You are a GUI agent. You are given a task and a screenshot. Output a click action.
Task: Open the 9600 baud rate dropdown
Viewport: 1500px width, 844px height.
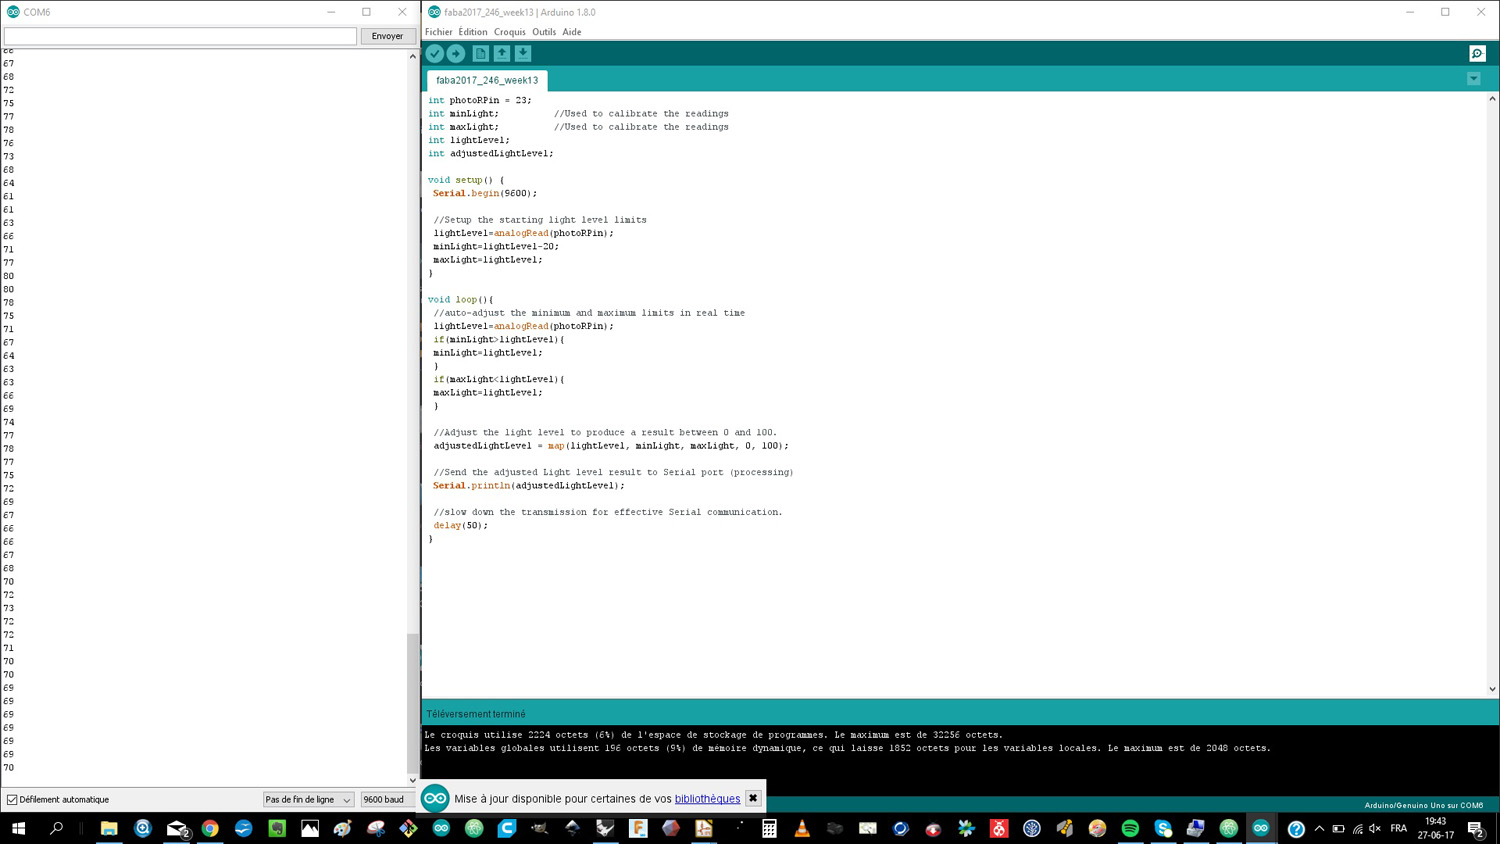(388, 800)
